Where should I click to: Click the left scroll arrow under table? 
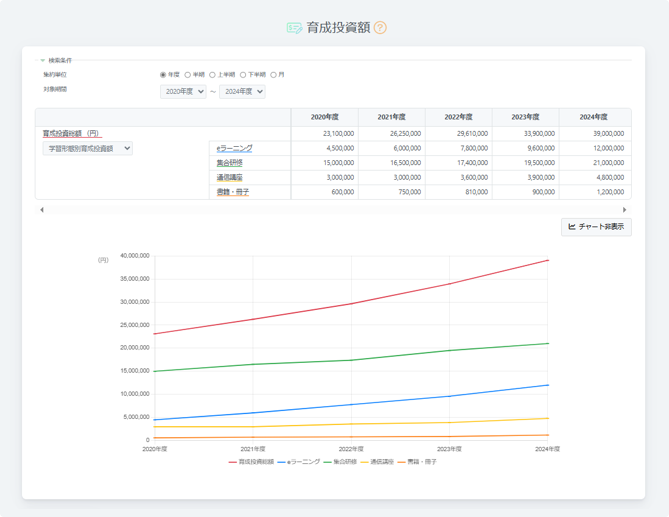pyautogui.click(x=42, y=210)
